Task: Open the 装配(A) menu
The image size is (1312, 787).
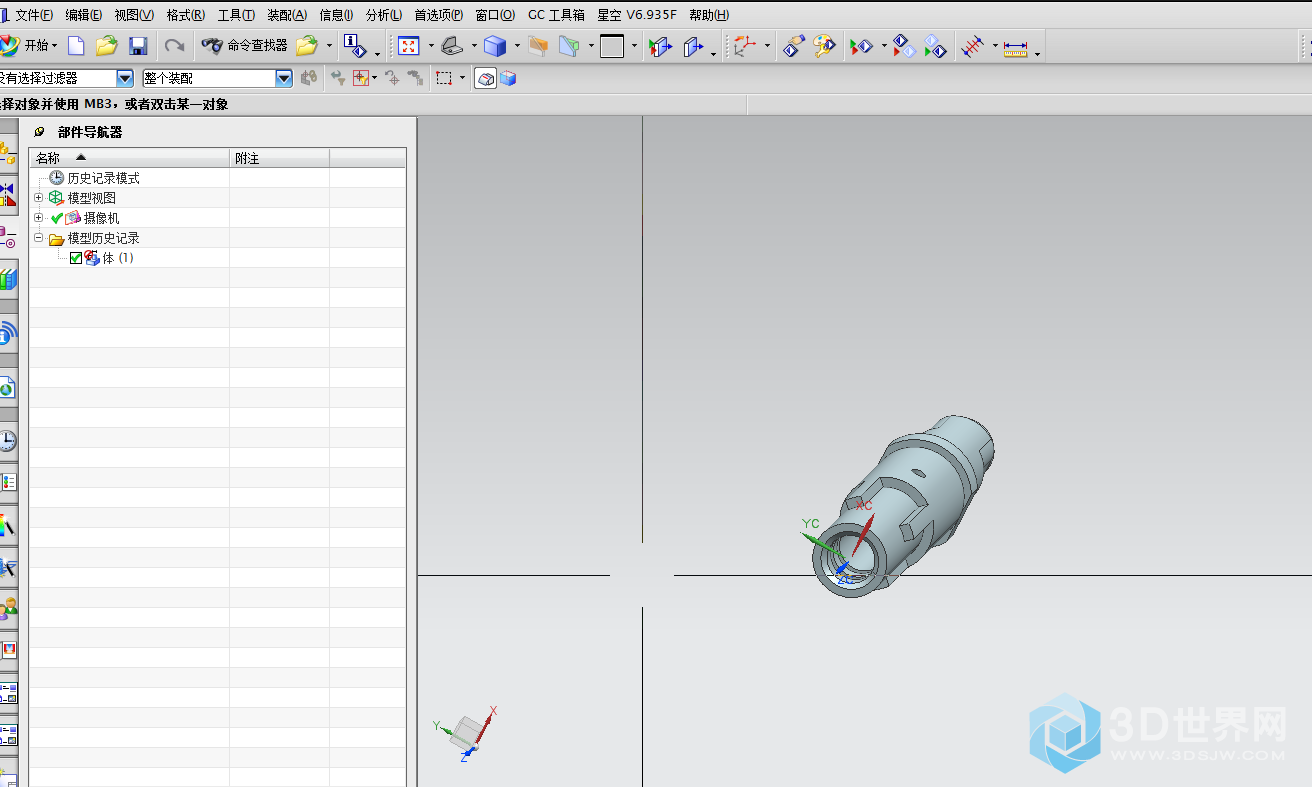Action: (x=287, y=15)
